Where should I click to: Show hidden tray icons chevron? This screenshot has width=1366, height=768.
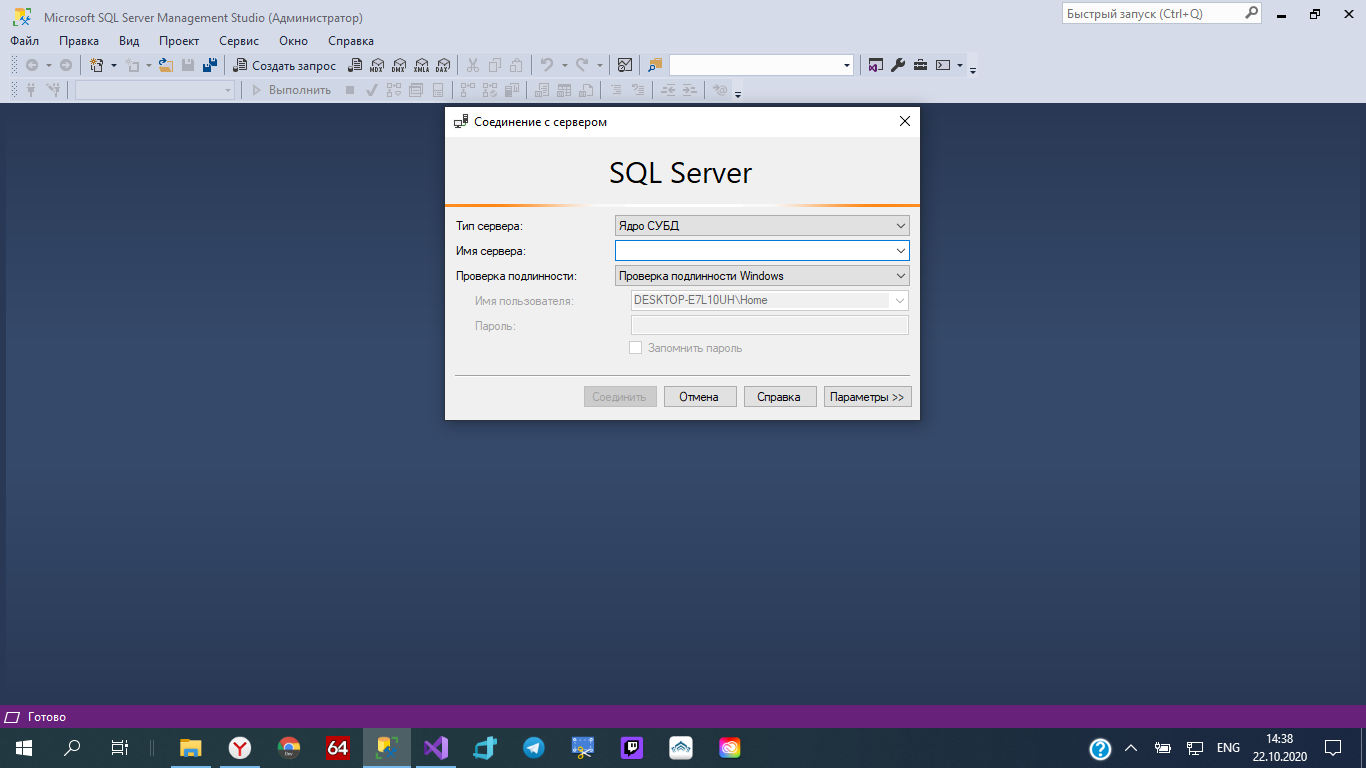[x=1131, y=748]
